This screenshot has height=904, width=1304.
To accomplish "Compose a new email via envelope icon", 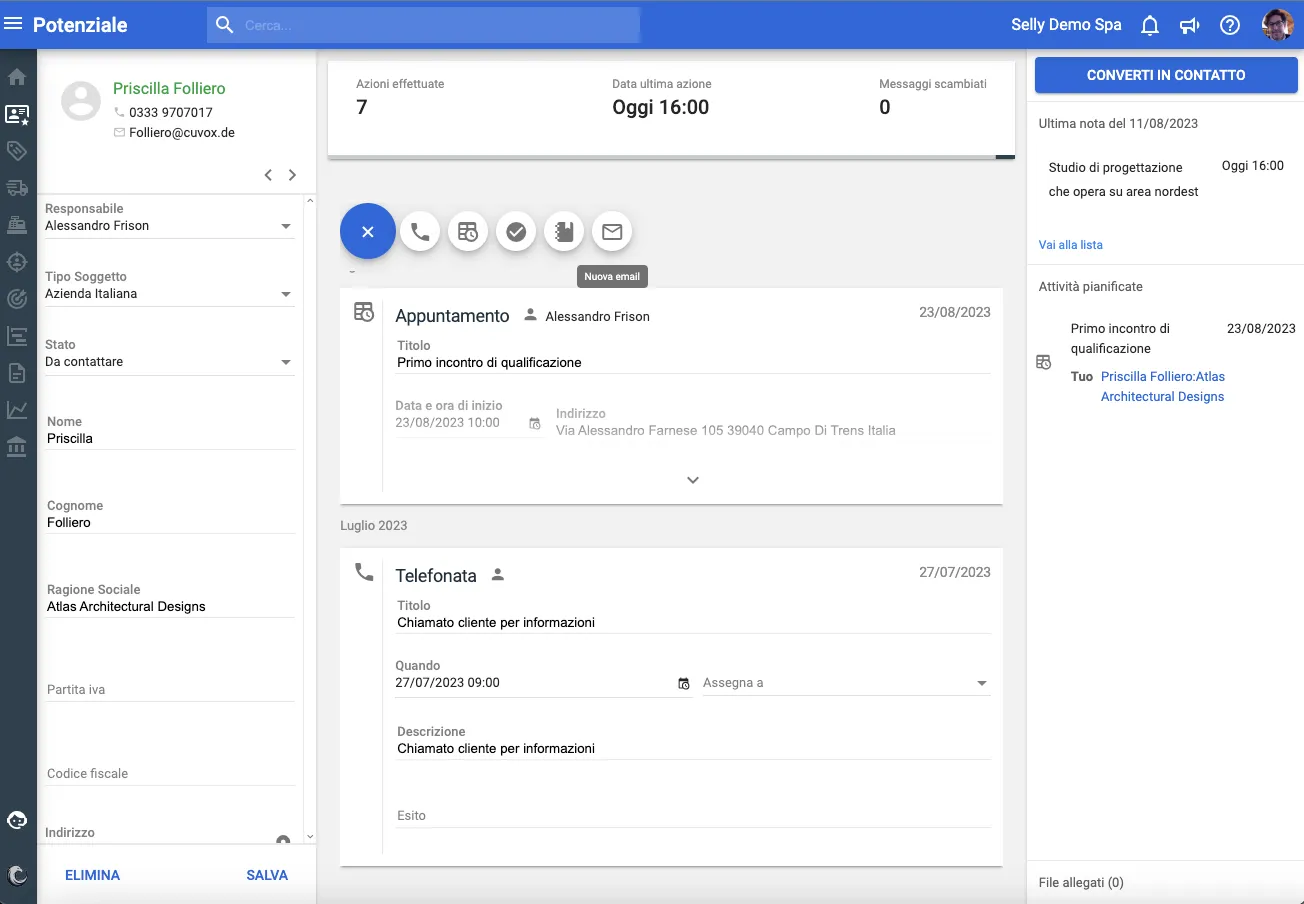I will 611,231.
